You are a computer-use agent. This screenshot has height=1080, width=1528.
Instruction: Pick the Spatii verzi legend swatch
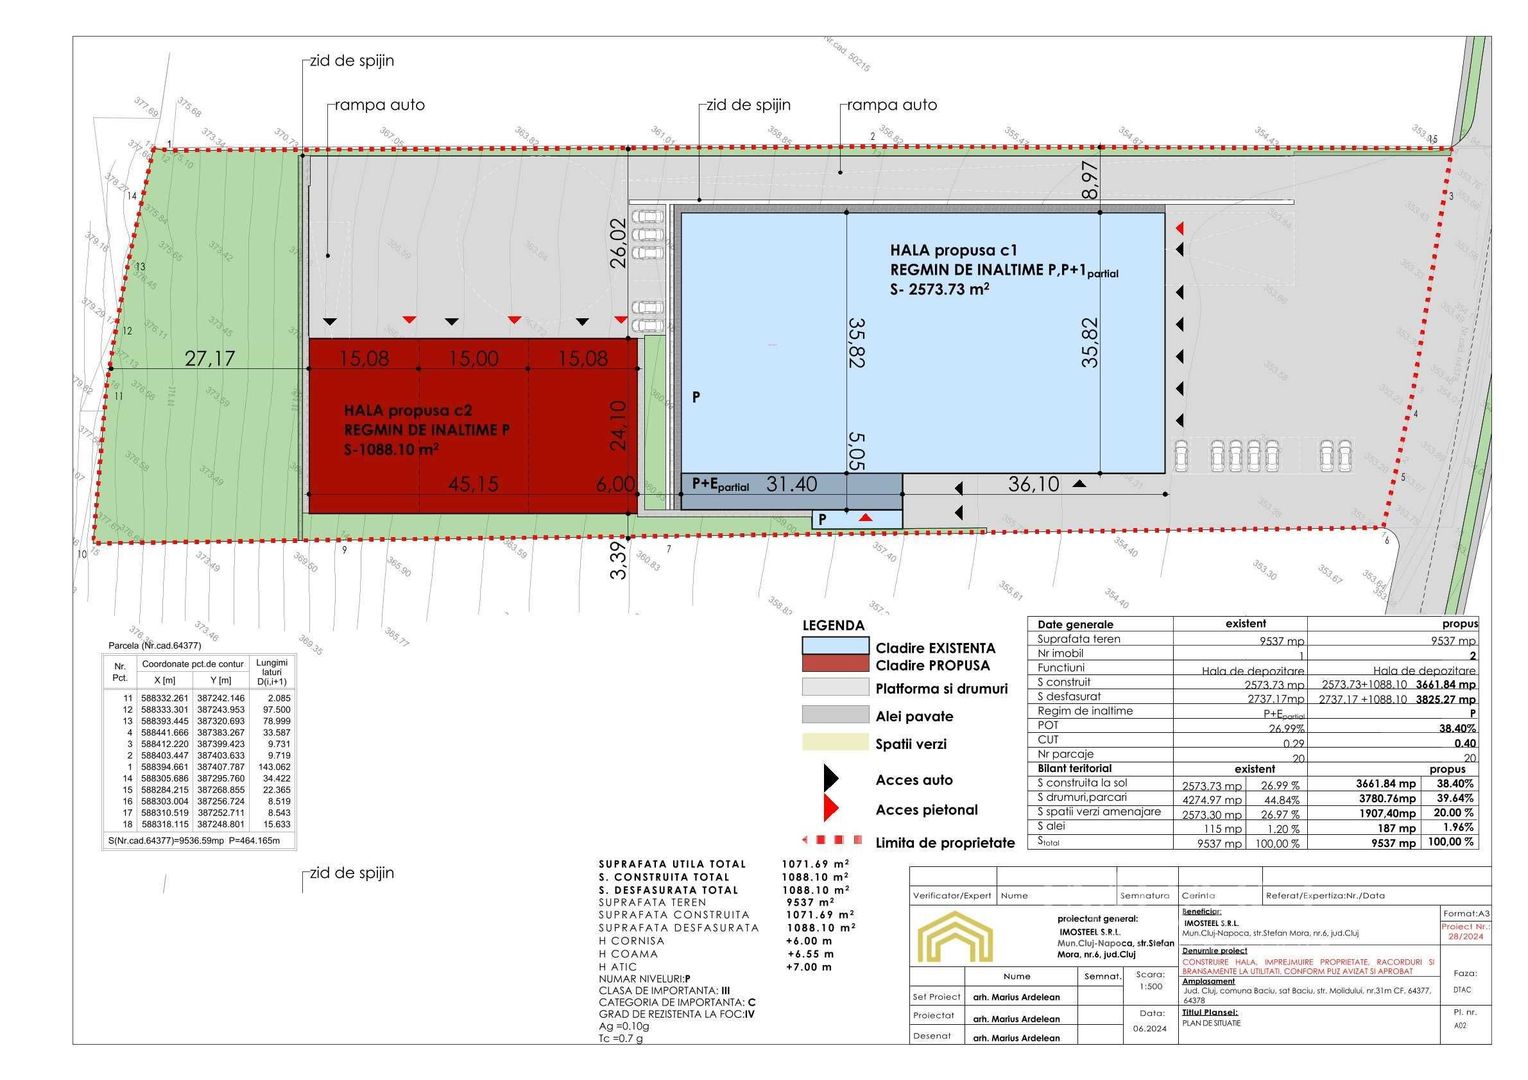tap(835, 742)
